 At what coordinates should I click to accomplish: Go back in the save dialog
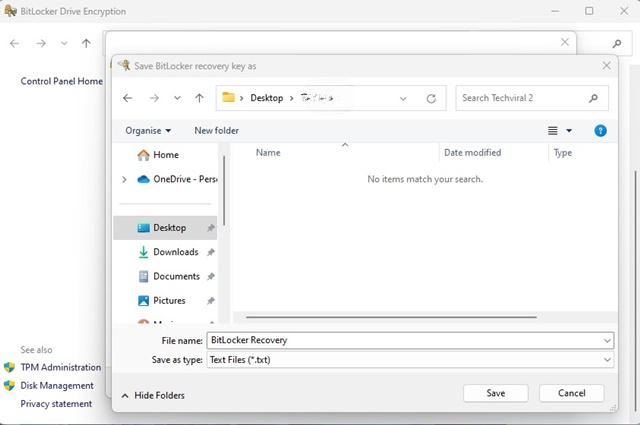tap(128, 98)
